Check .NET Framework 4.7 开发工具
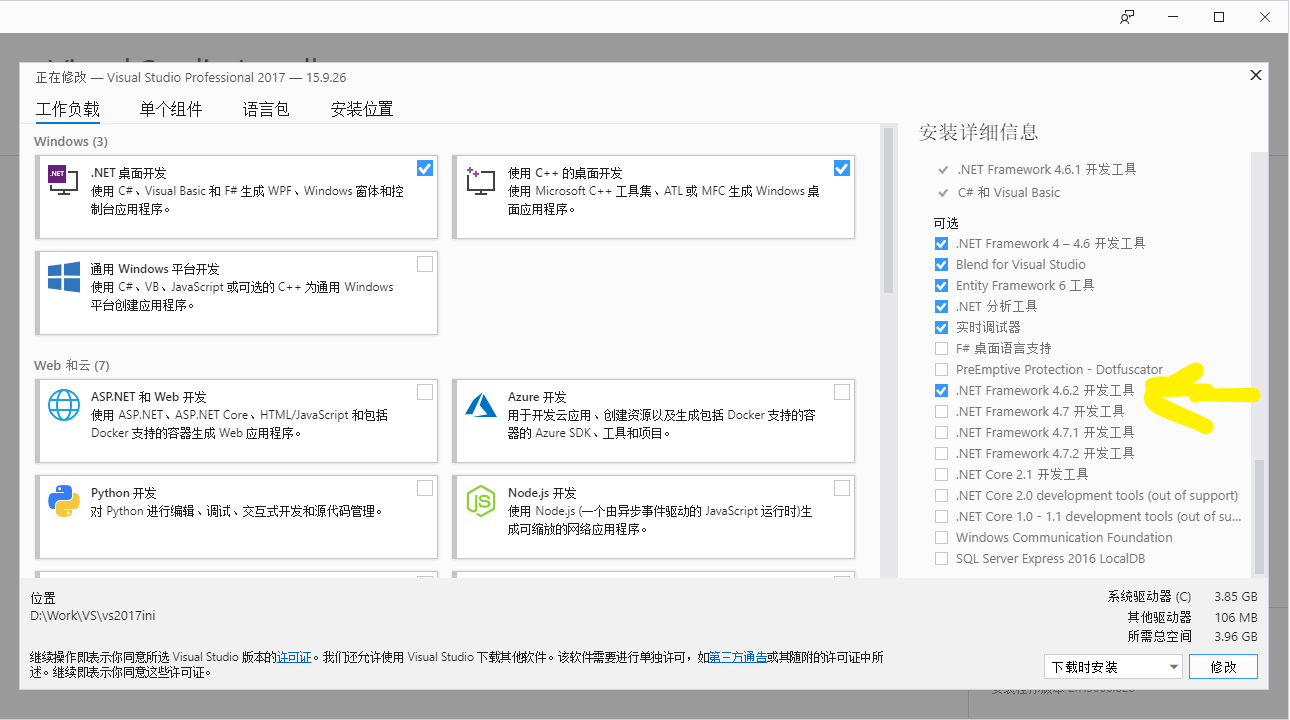The width and height of the screenshot is (1290, 720). click(x=941, y=411)
